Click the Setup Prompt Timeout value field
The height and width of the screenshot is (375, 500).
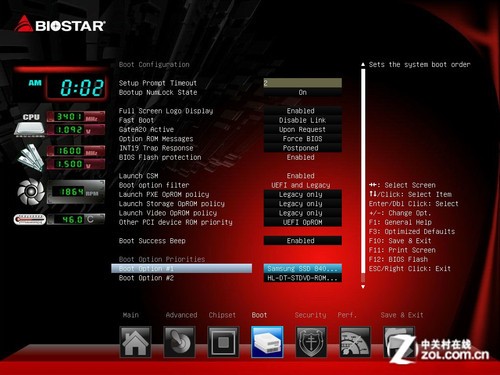coord(303,83)
